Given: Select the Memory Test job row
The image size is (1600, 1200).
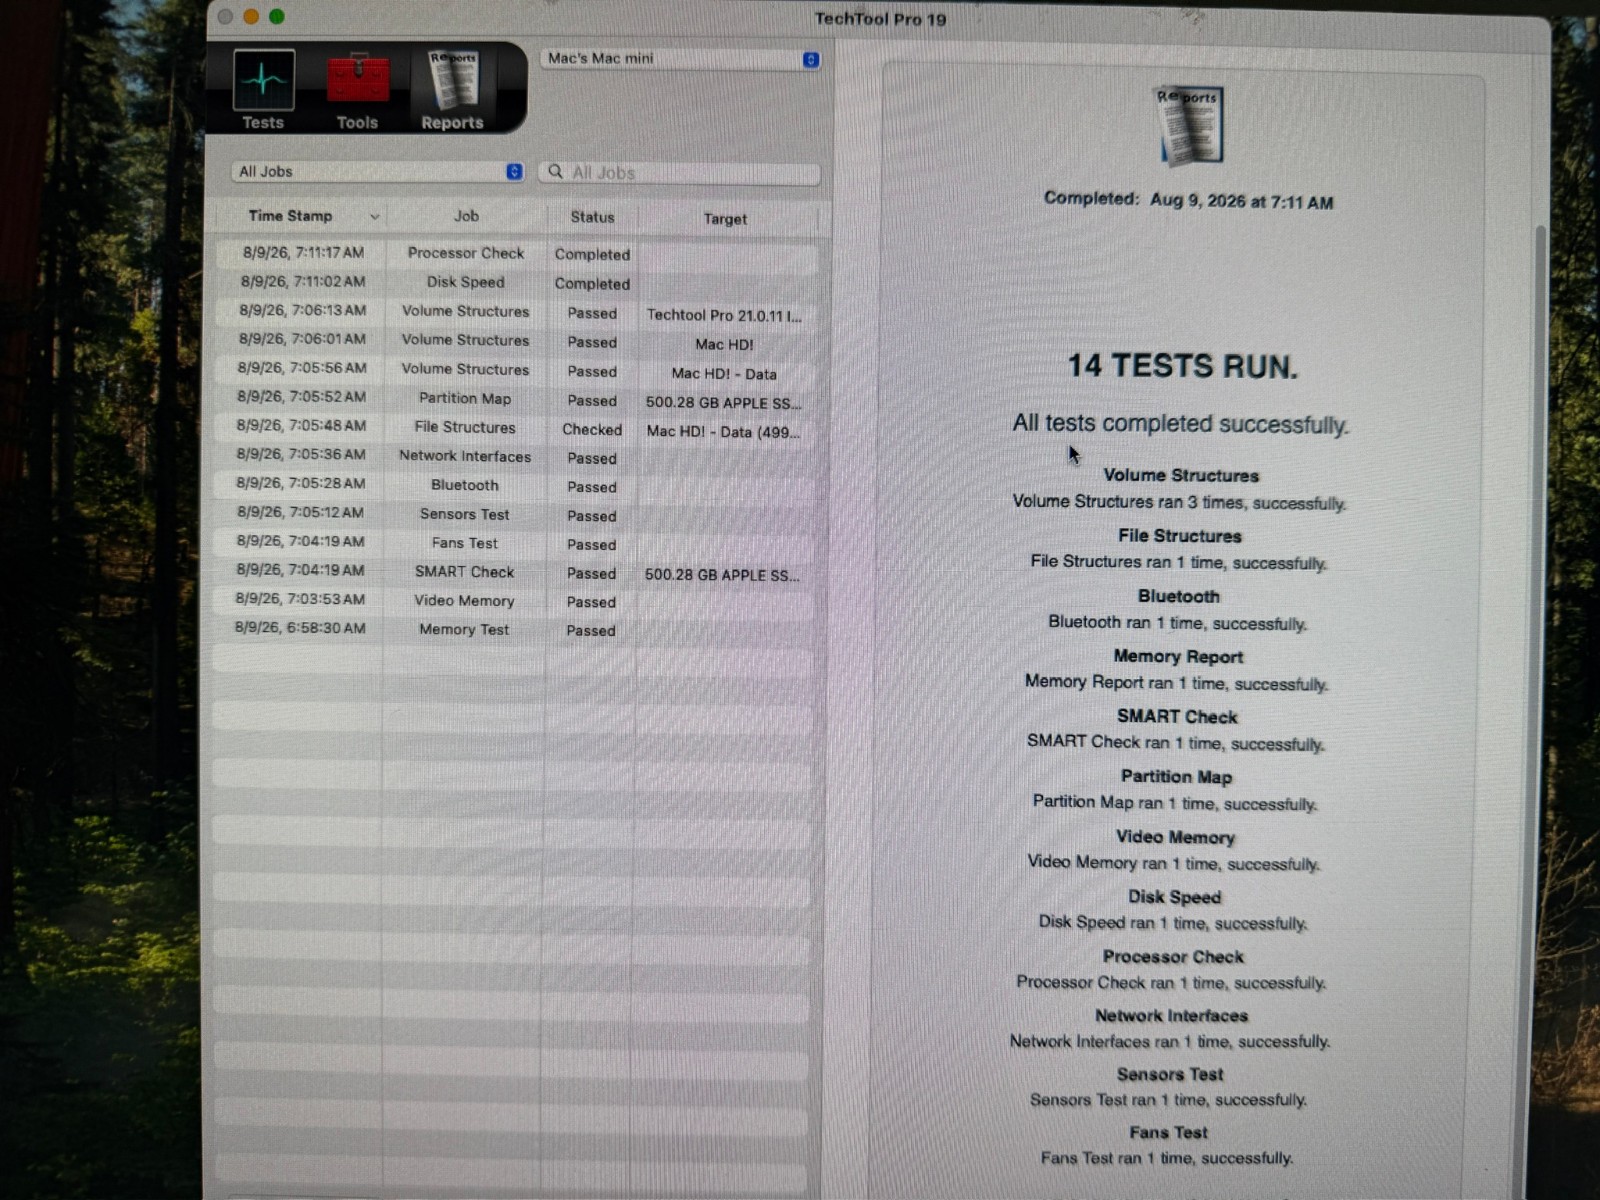Looking at the screenshot, I should pyautogui.click(x=516, y=630).
